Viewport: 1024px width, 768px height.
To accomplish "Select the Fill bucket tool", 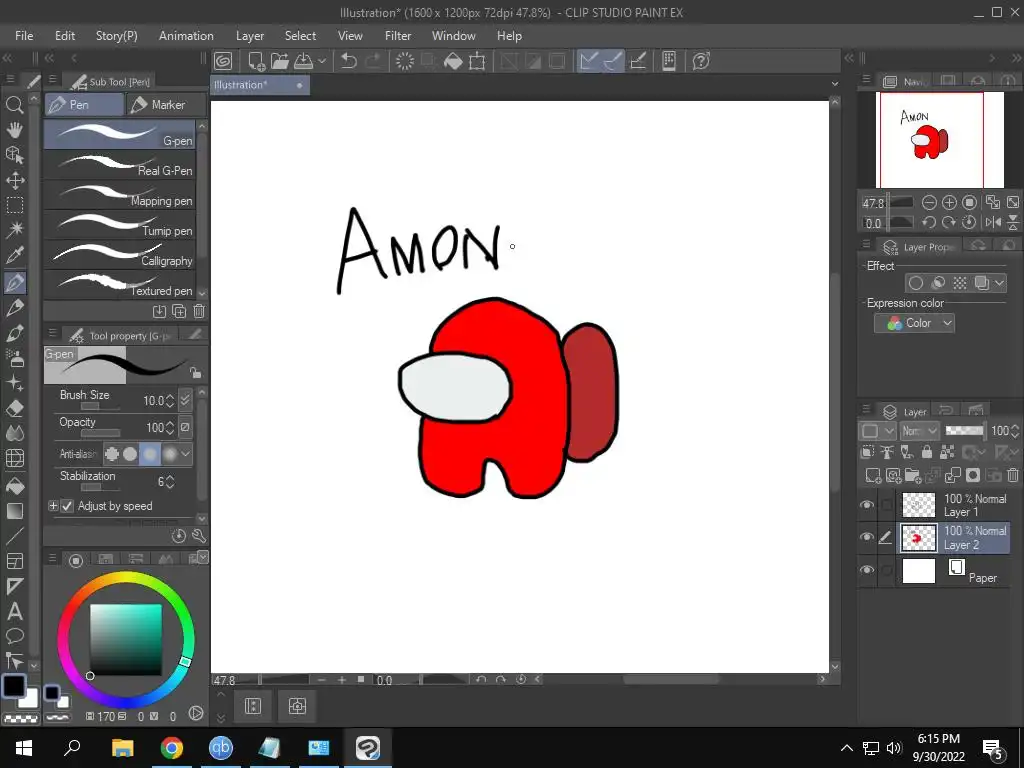I will (x=14, y=485).
